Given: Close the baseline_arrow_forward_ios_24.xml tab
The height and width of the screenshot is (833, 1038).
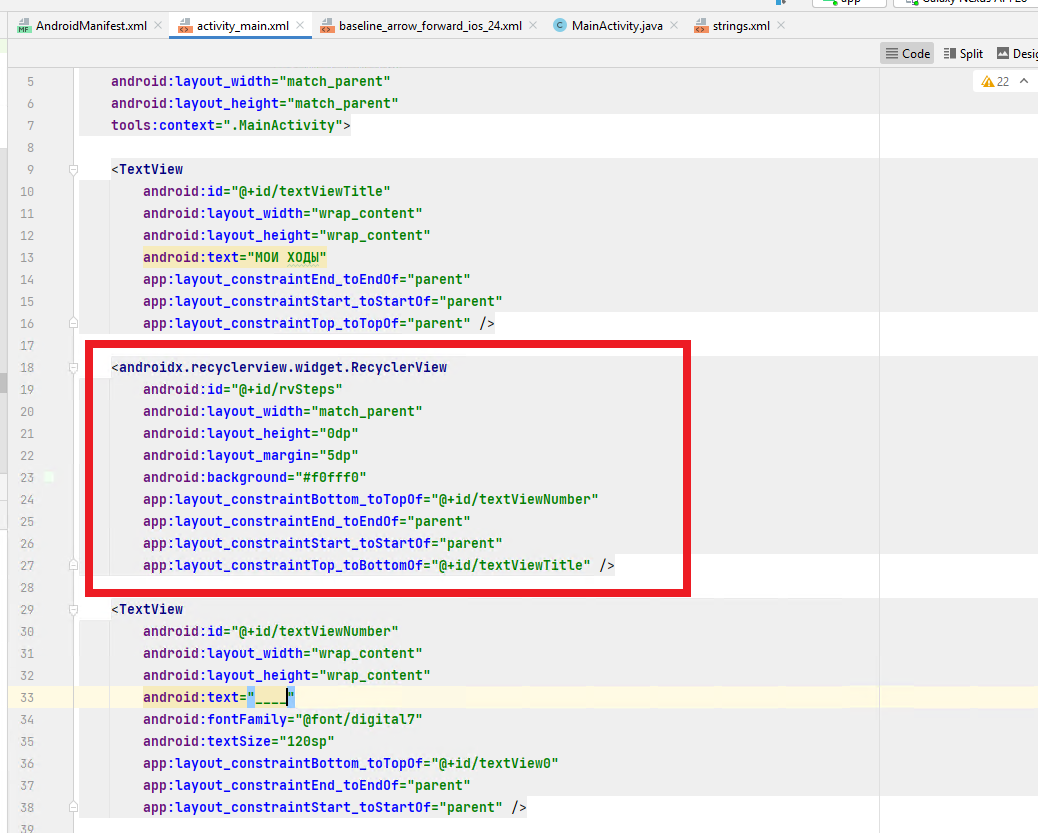Looking at the screenshot, I should click(x=533, y=25).
